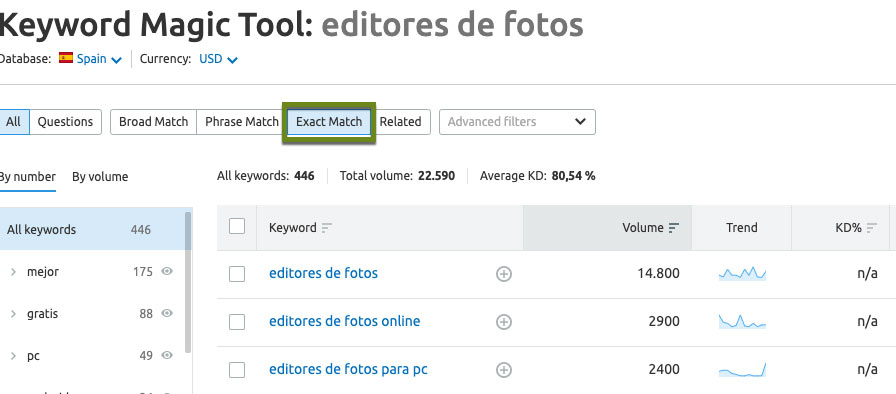
Task: View trend sparkline for 'editores de fotos'
Action: (742, 274)
